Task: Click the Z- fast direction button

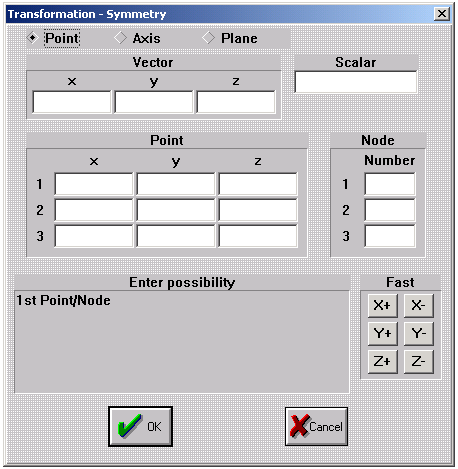Action: [419, 361]
